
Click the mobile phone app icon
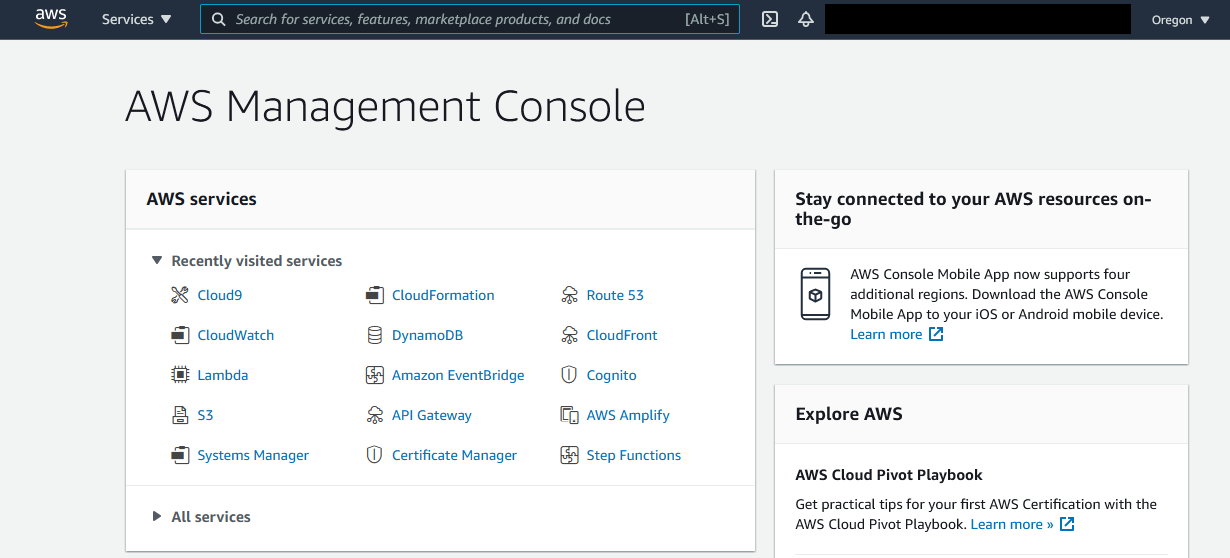pos(816,294)
